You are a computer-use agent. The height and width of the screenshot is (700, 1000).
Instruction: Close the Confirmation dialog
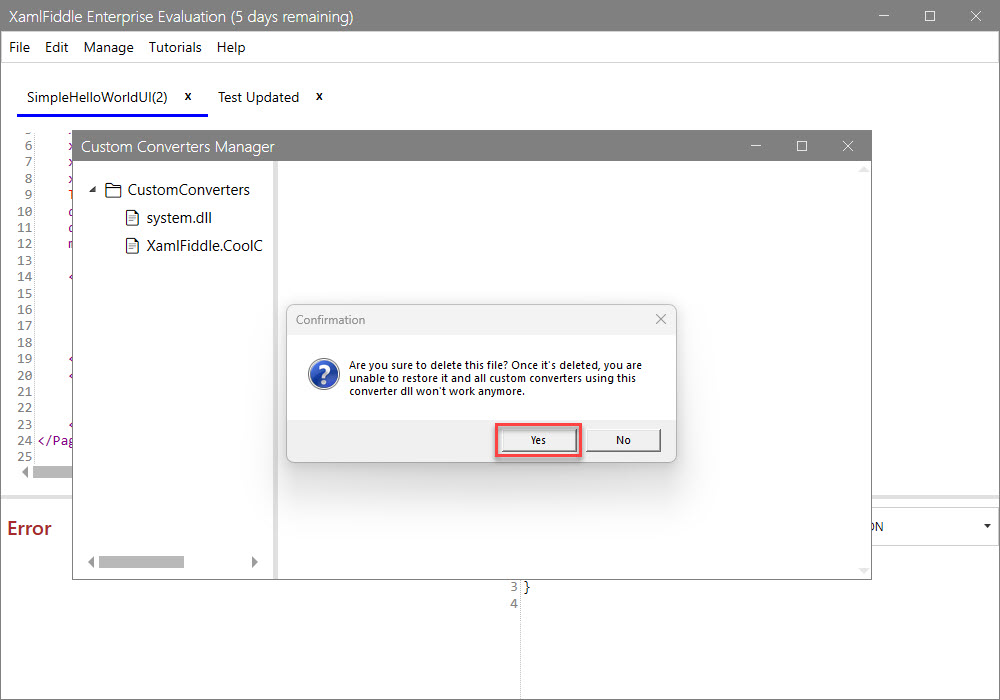(x=661, y=319)
